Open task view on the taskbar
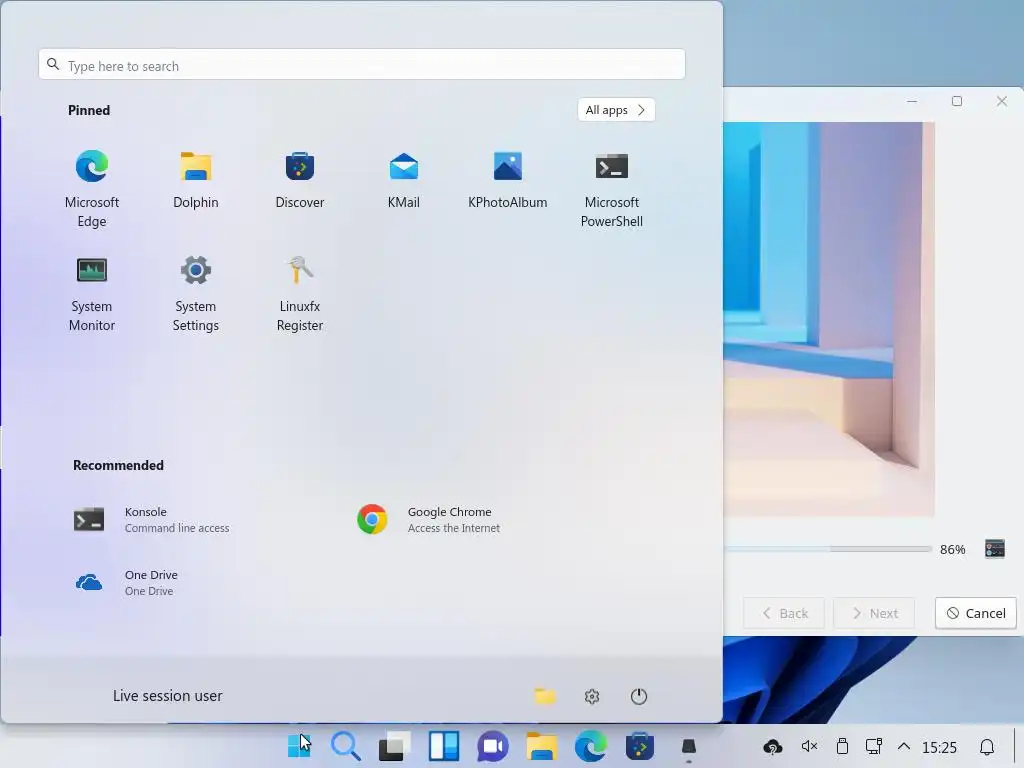1024x768 pixels. pos(394,746)
